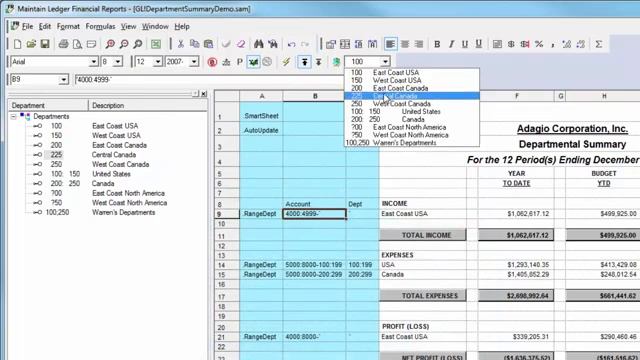
Task: Open an existing report file
Action: pos(31,44)
